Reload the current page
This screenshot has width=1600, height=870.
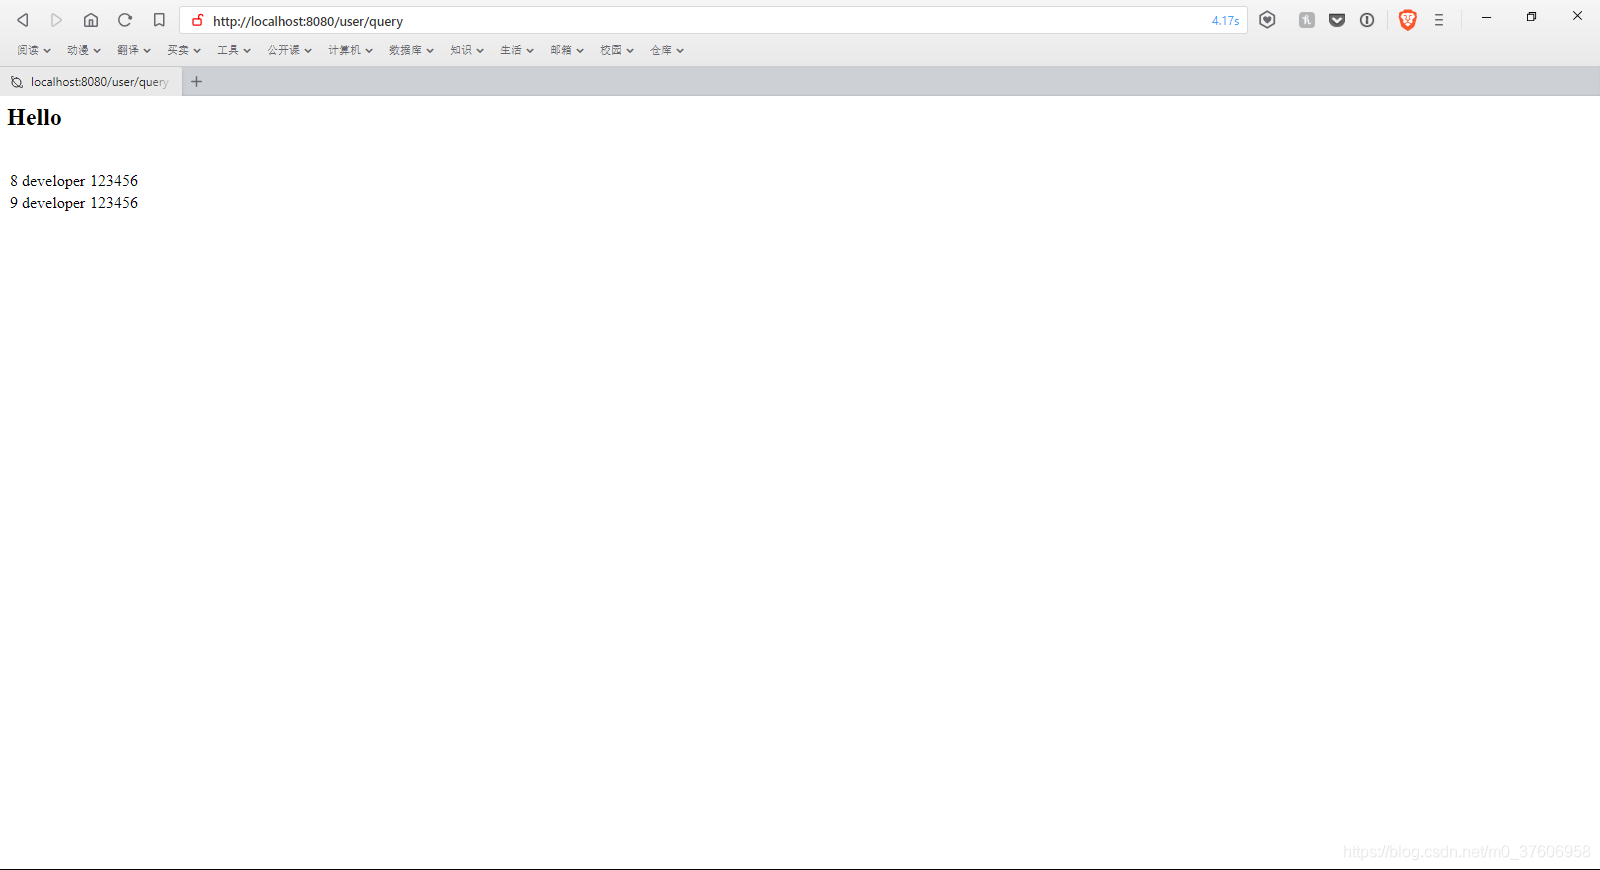[125, 20]
